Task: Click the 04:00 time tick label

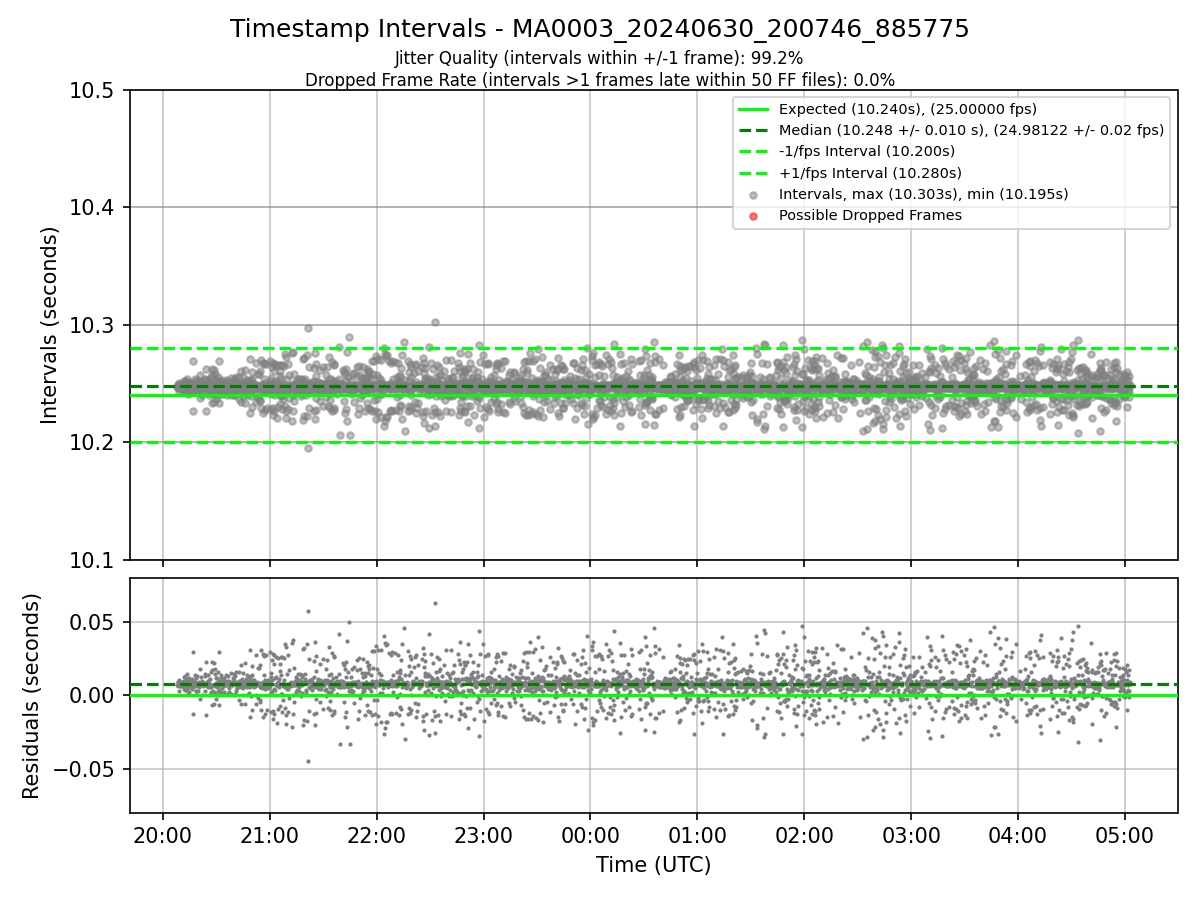Action: point(1017,836)
